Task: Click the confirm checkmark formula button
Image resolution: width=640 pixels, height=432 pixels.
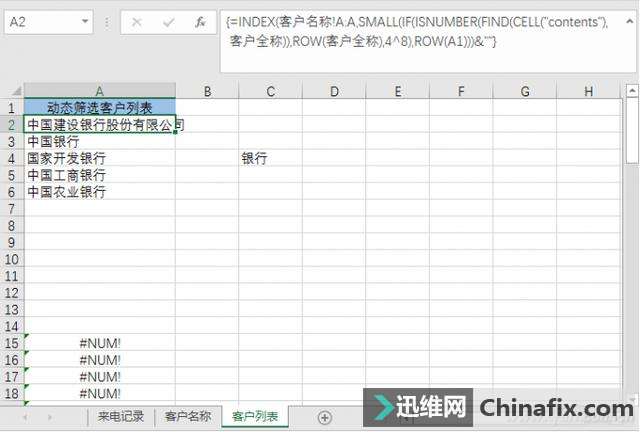Action: tap(169, 22)
